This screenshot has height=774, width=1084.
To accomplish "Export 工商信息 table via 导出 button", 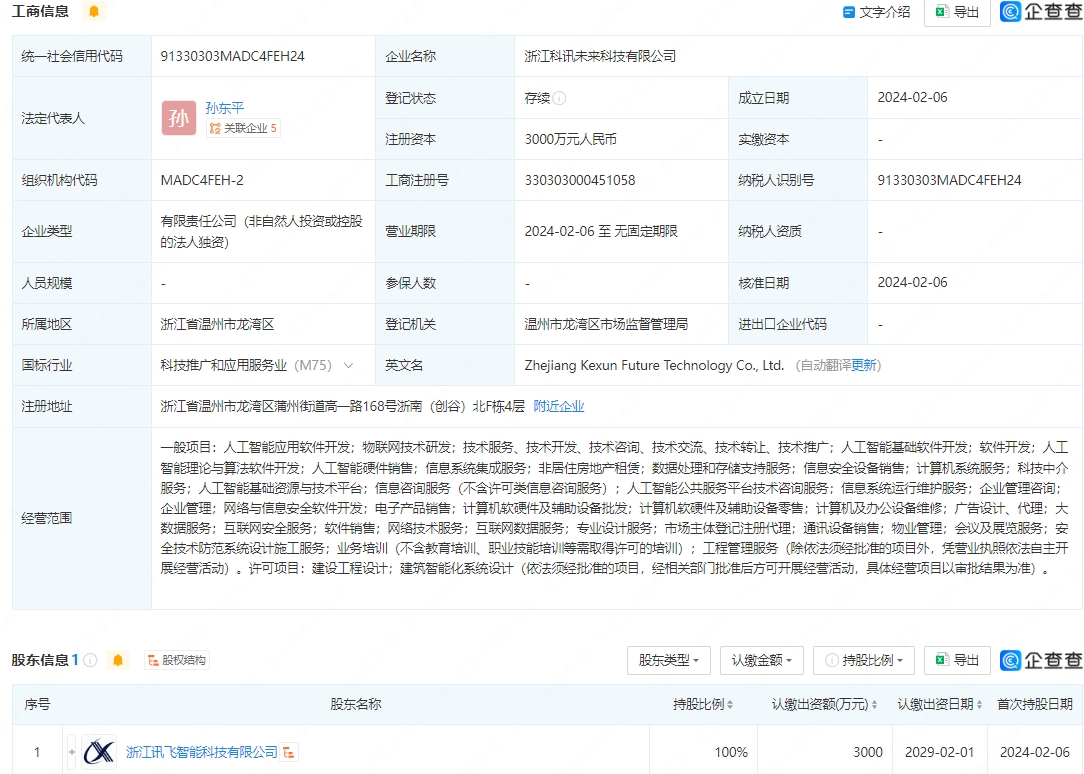I will tap(957, 12).
